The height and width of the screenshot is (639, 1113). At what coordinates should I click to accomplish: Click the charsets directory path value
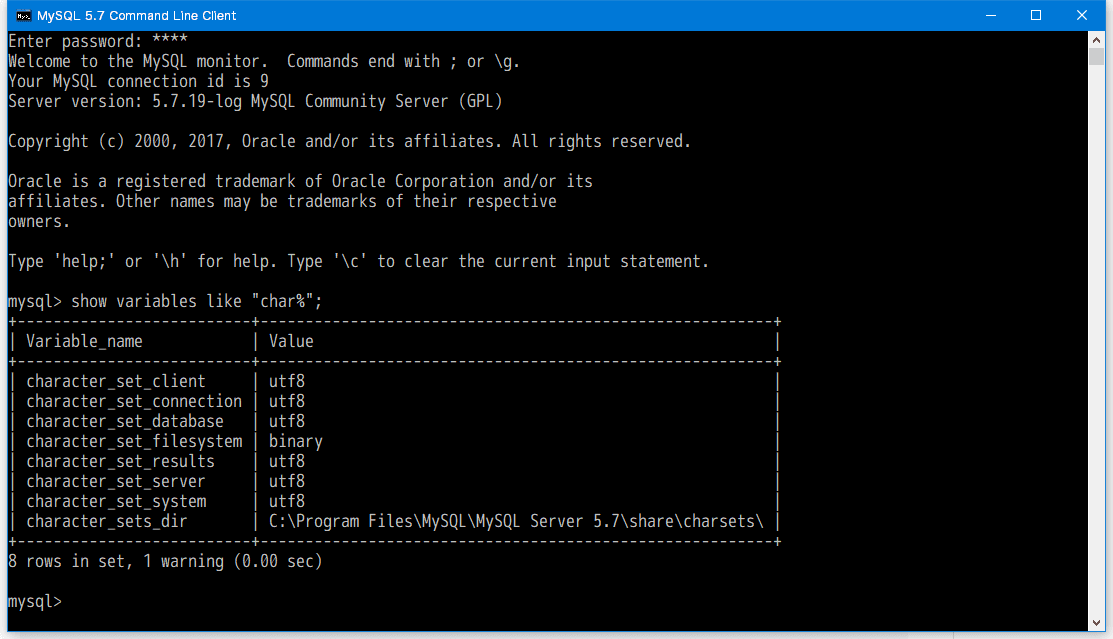pyautogui.click(x=516, y=521)
